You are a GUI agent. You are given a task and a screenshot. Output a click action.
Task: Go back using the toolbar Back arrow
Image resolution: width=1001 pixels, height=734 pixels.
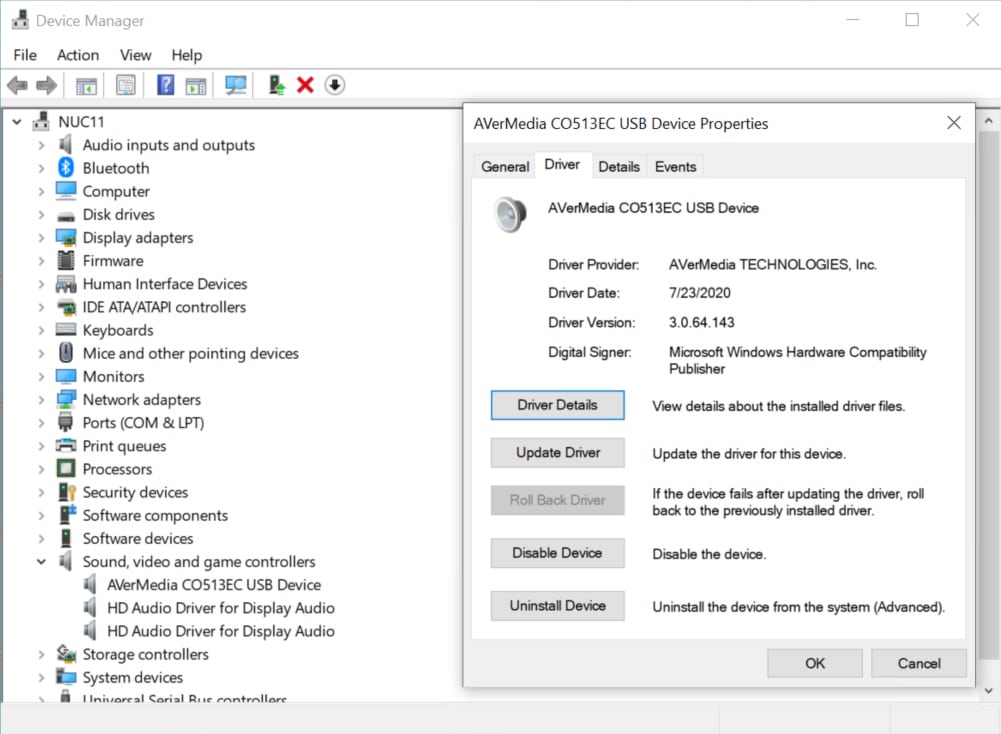tap(17, 85)
